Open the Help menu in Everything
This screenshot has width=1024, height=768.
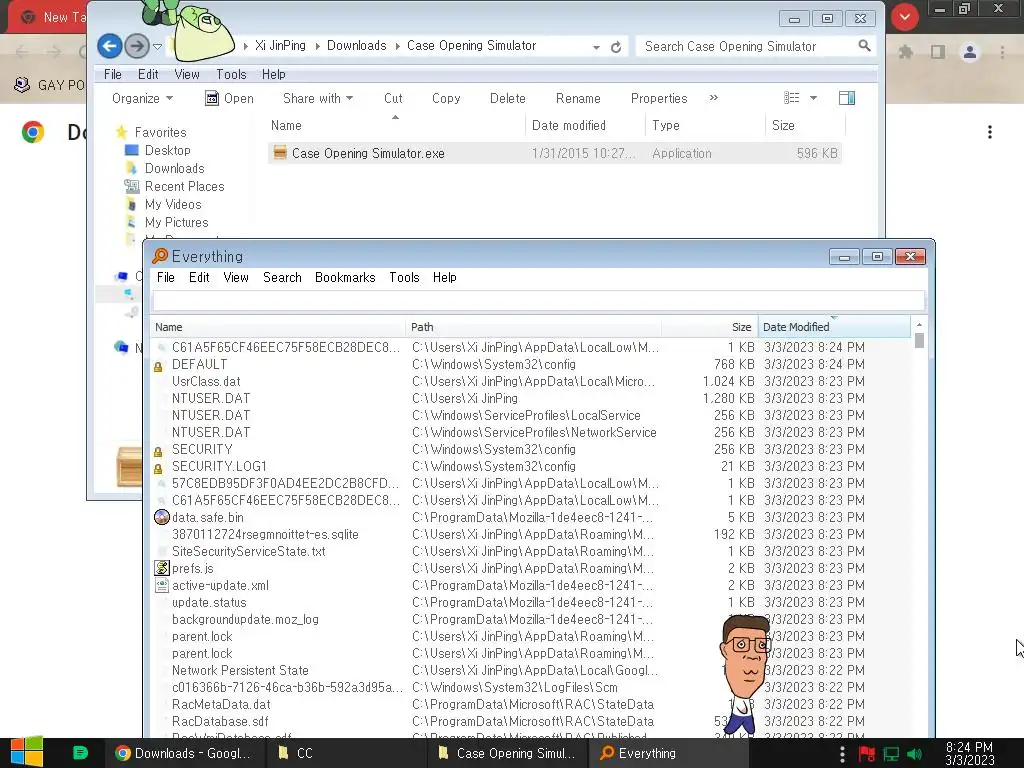click(445, 277)
